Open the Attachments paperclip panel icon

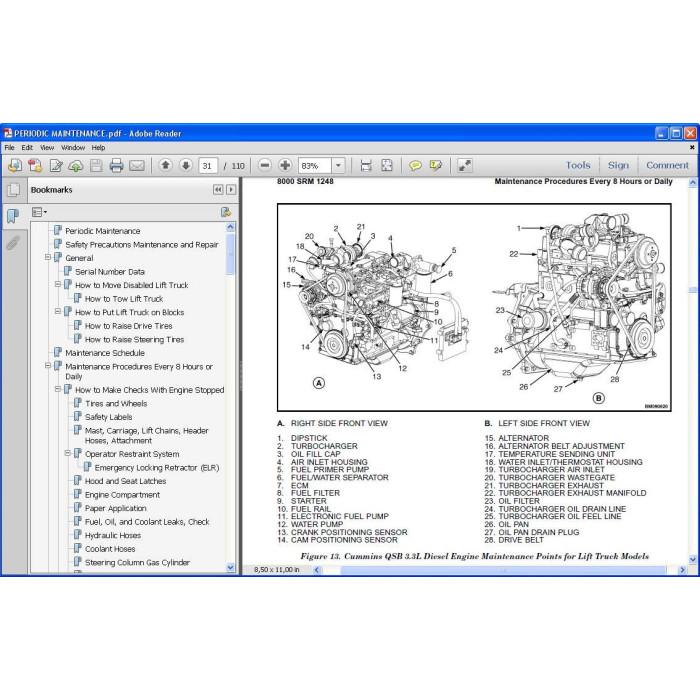coord(13,243)
